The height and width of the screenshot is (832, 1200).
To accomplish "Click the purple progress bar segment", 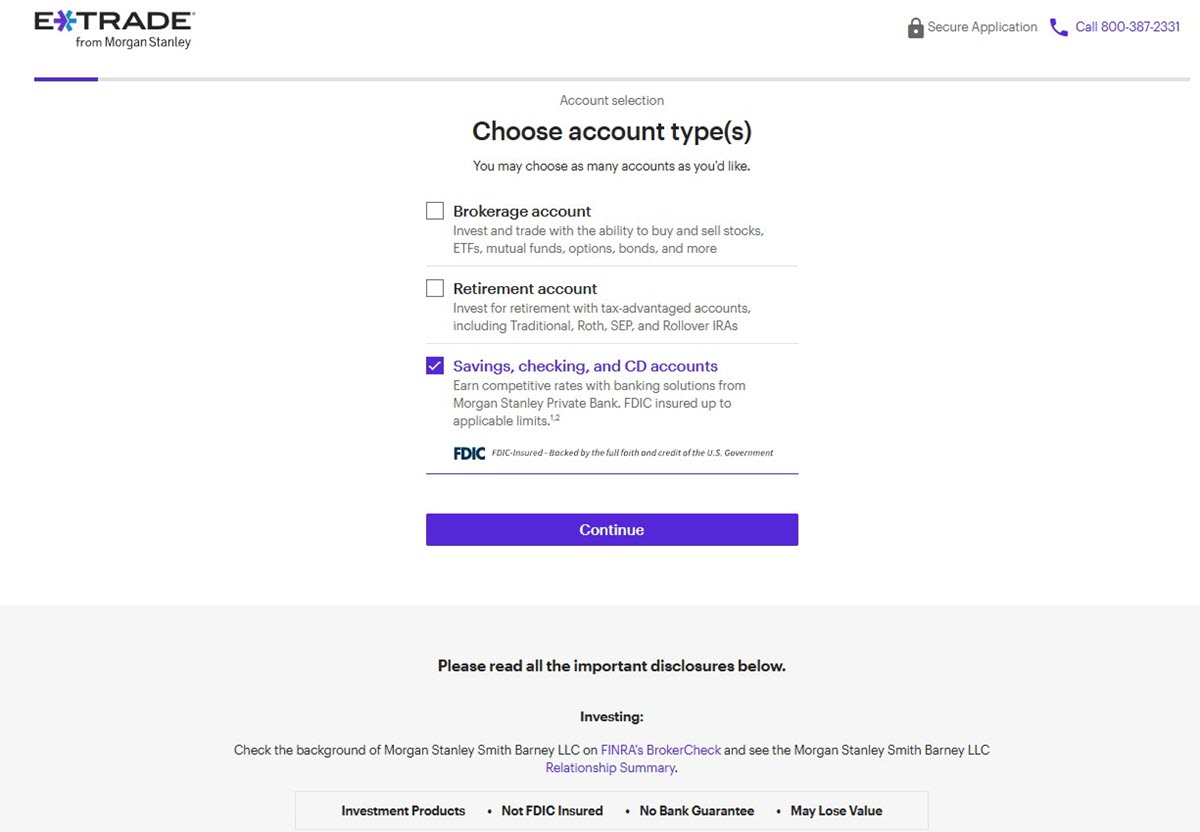I will tap(66, 79).
